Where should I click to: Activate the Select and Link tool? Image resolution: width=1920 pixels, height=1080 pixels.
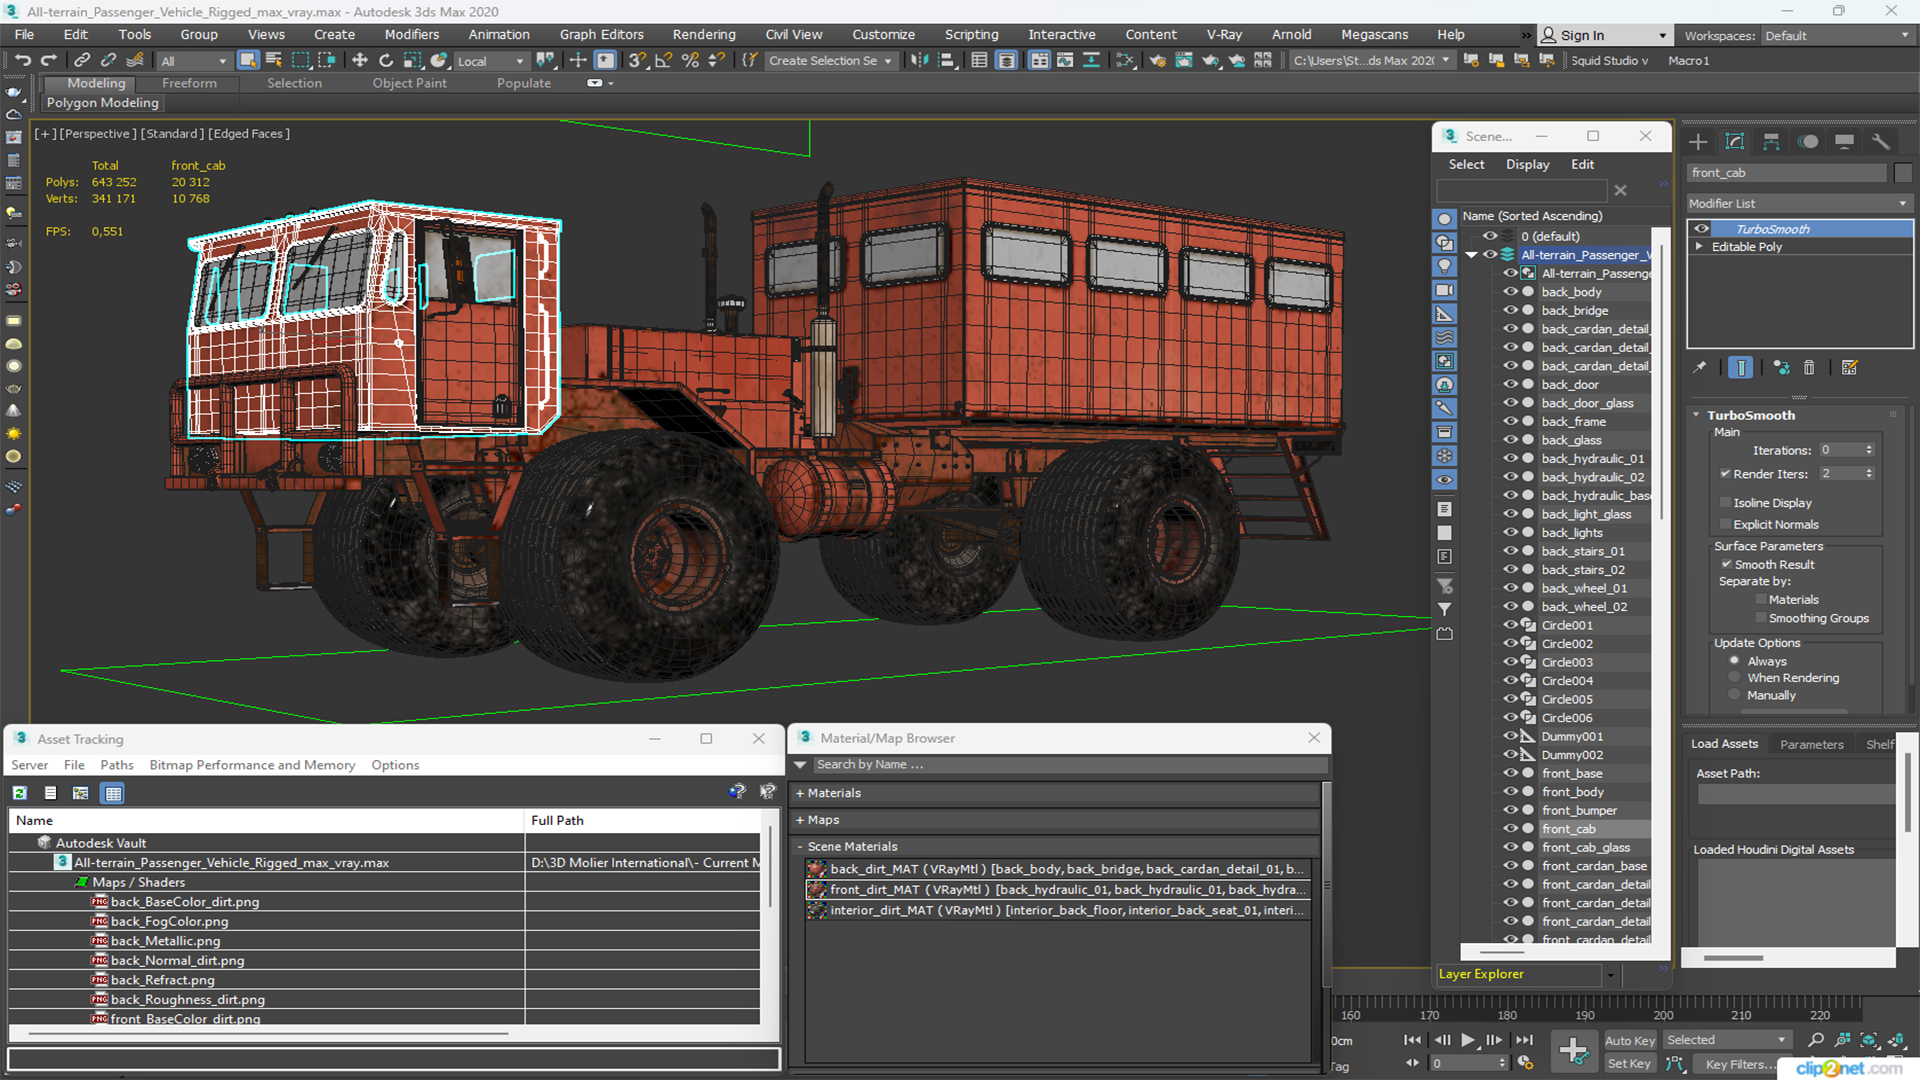point(82,60)
